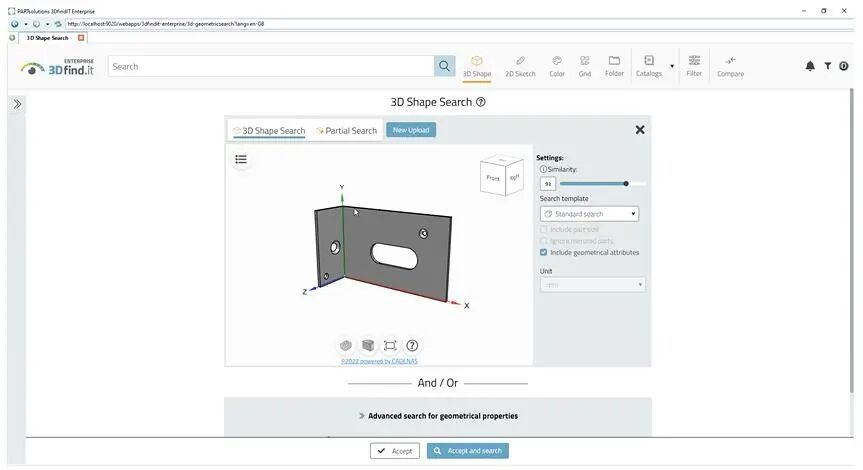This screenshot has height=470, width=863.
Task: Click the Similarity value field
Action: click(548, 184)
